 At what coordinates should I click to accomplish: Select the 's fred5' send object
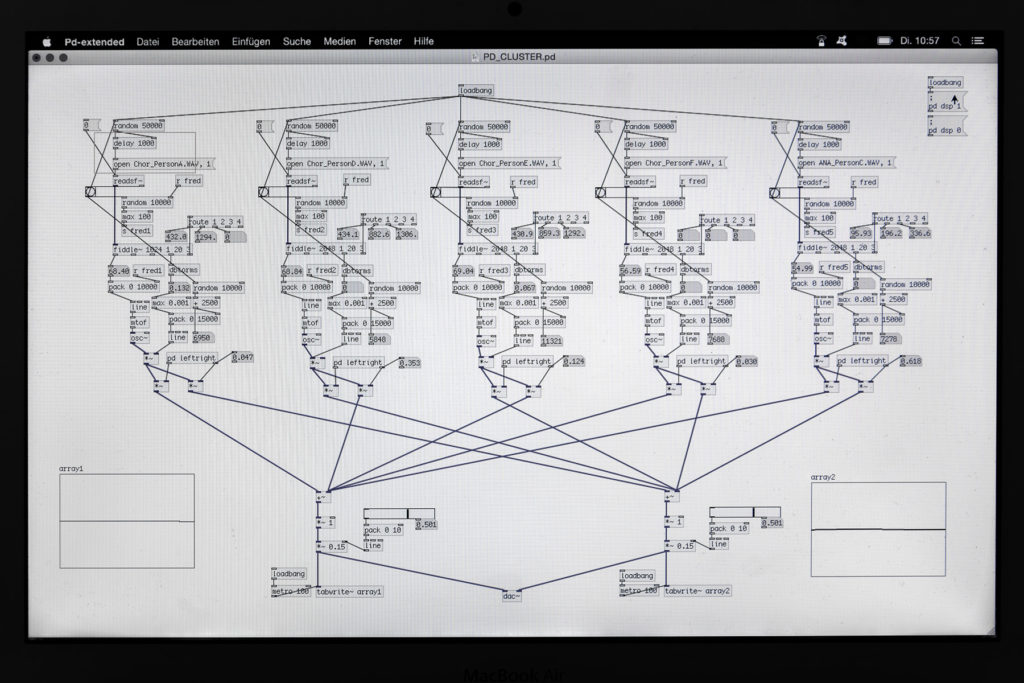click(x=820, y=232)
